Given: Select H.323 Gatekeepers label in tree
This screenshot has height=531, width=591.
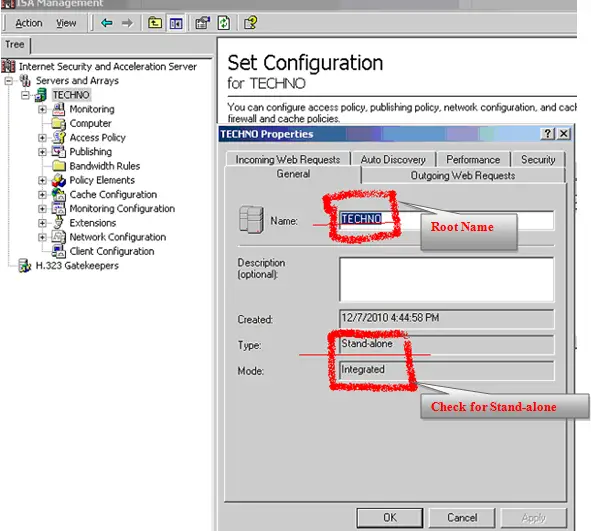Looking at the screenshot, I should click(x=77, y=266).
